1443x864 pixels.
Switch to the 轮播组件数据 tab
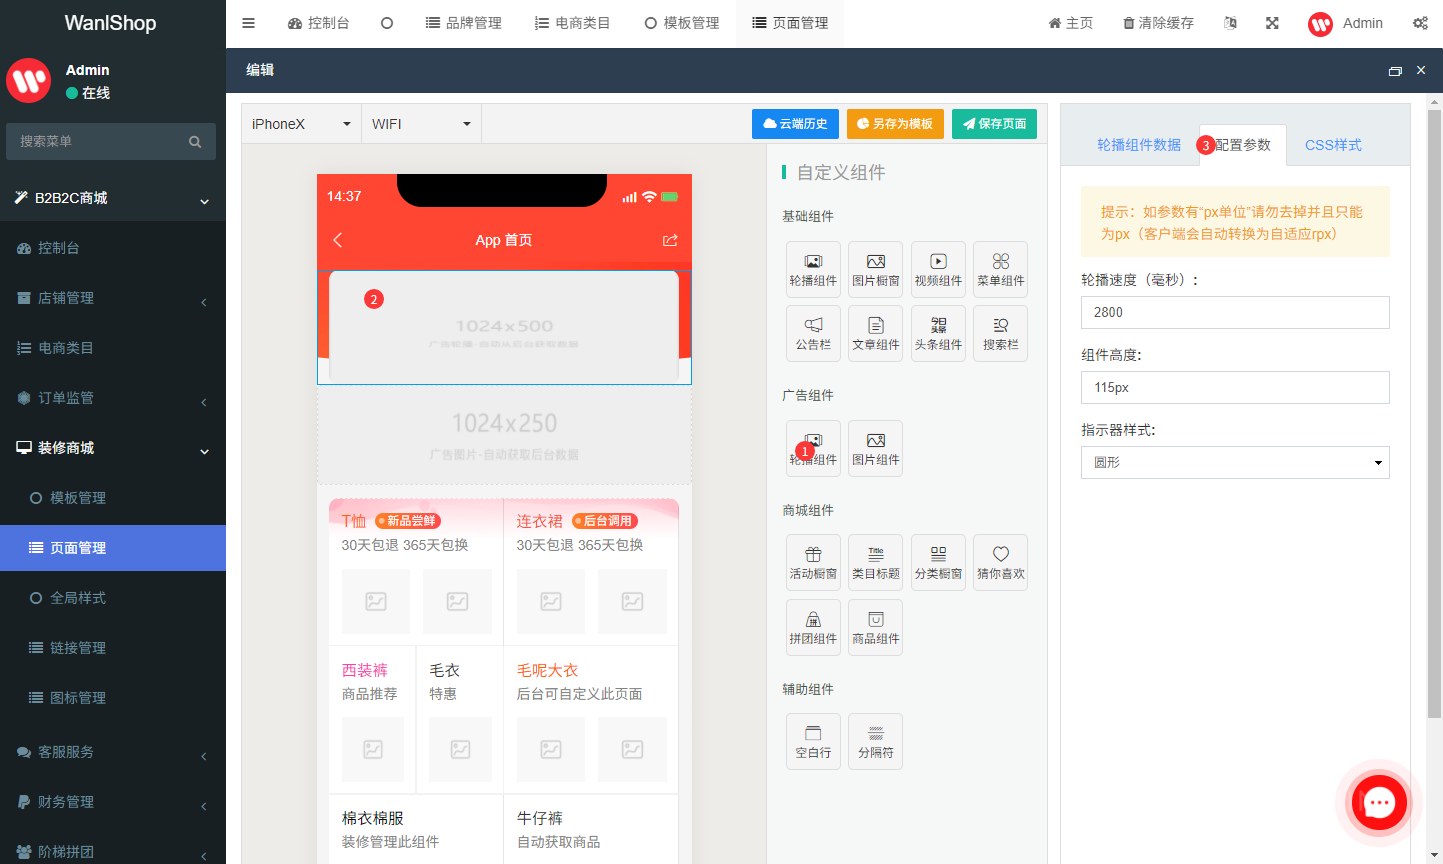click(x=1138, y=145)
